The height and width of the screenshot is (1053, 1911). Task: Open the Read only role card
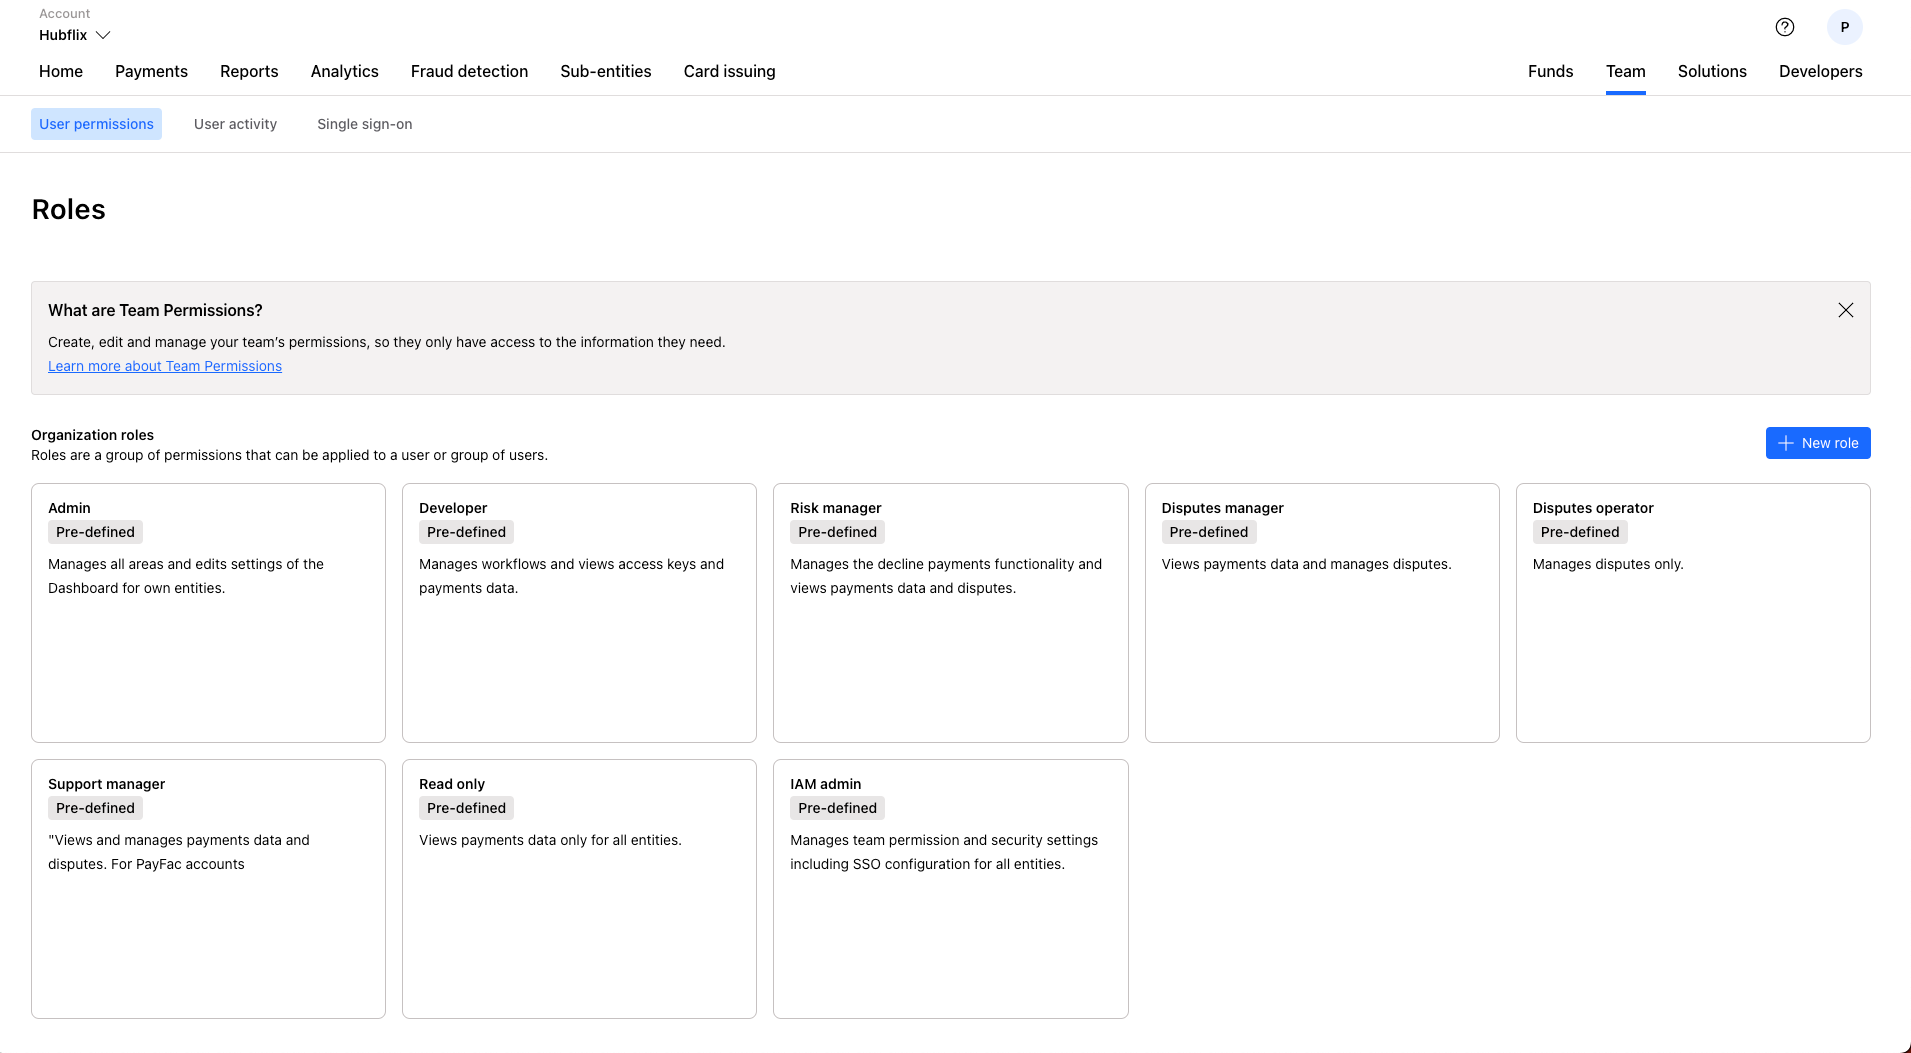(579, 888)
